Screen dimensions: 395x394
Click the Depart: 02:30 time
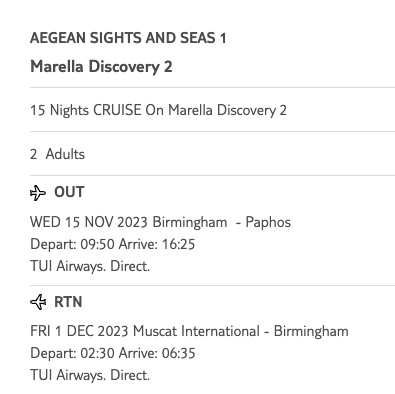[x=72, y=353]
